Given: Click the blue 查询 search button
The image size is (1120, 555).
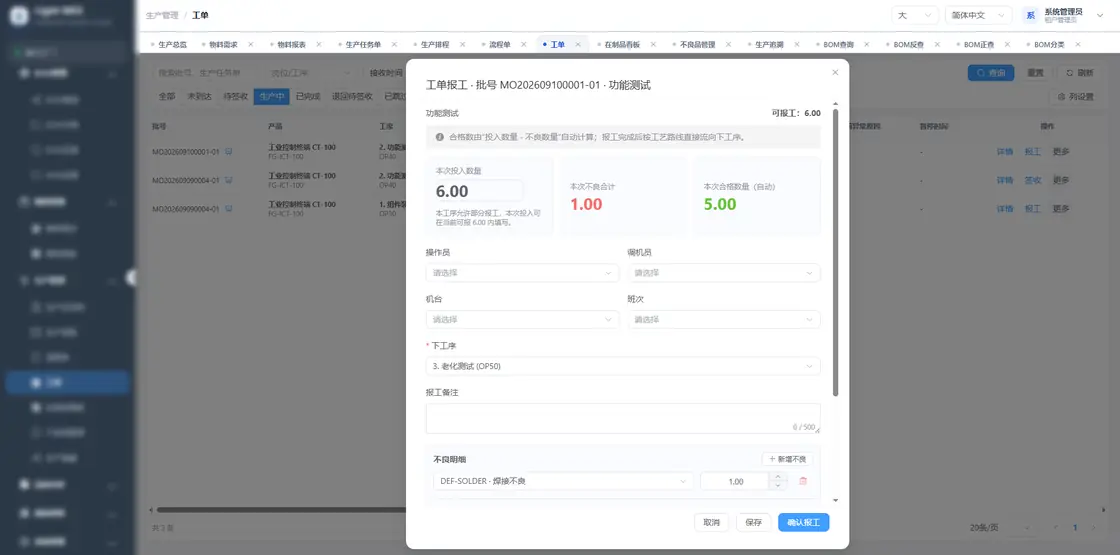Looking at the screenshot, I should (991, 73).
